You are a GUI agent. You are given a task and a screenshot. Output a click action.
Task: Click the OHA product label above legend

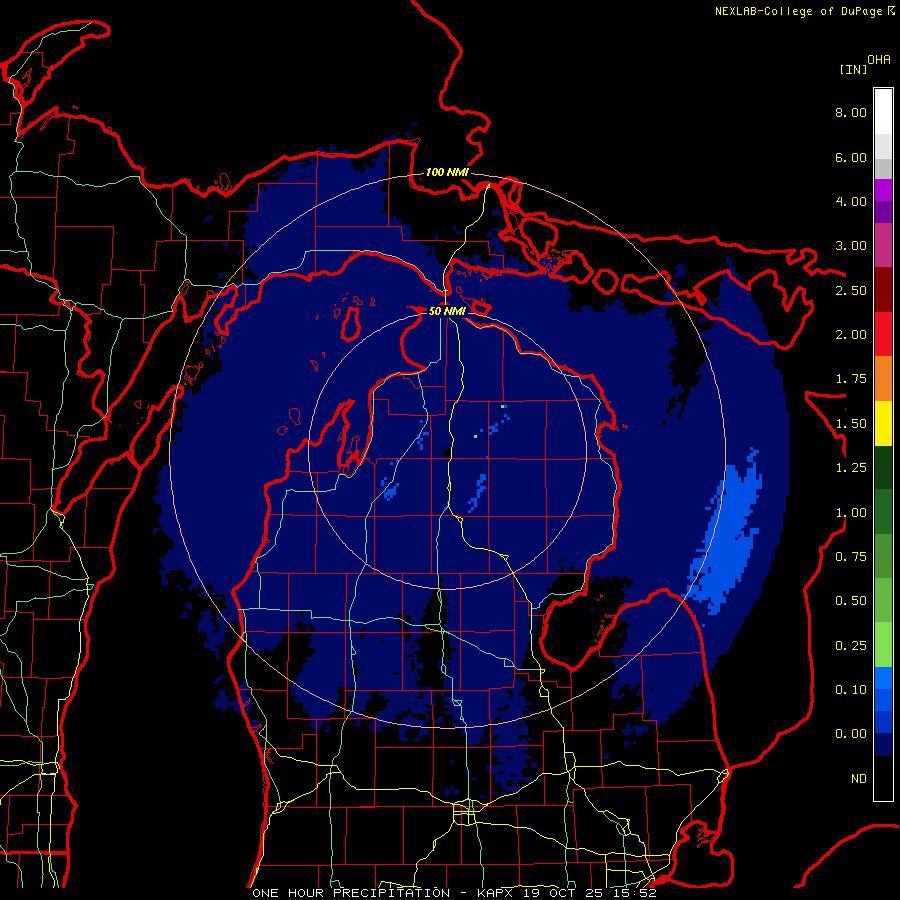(879, 60)
